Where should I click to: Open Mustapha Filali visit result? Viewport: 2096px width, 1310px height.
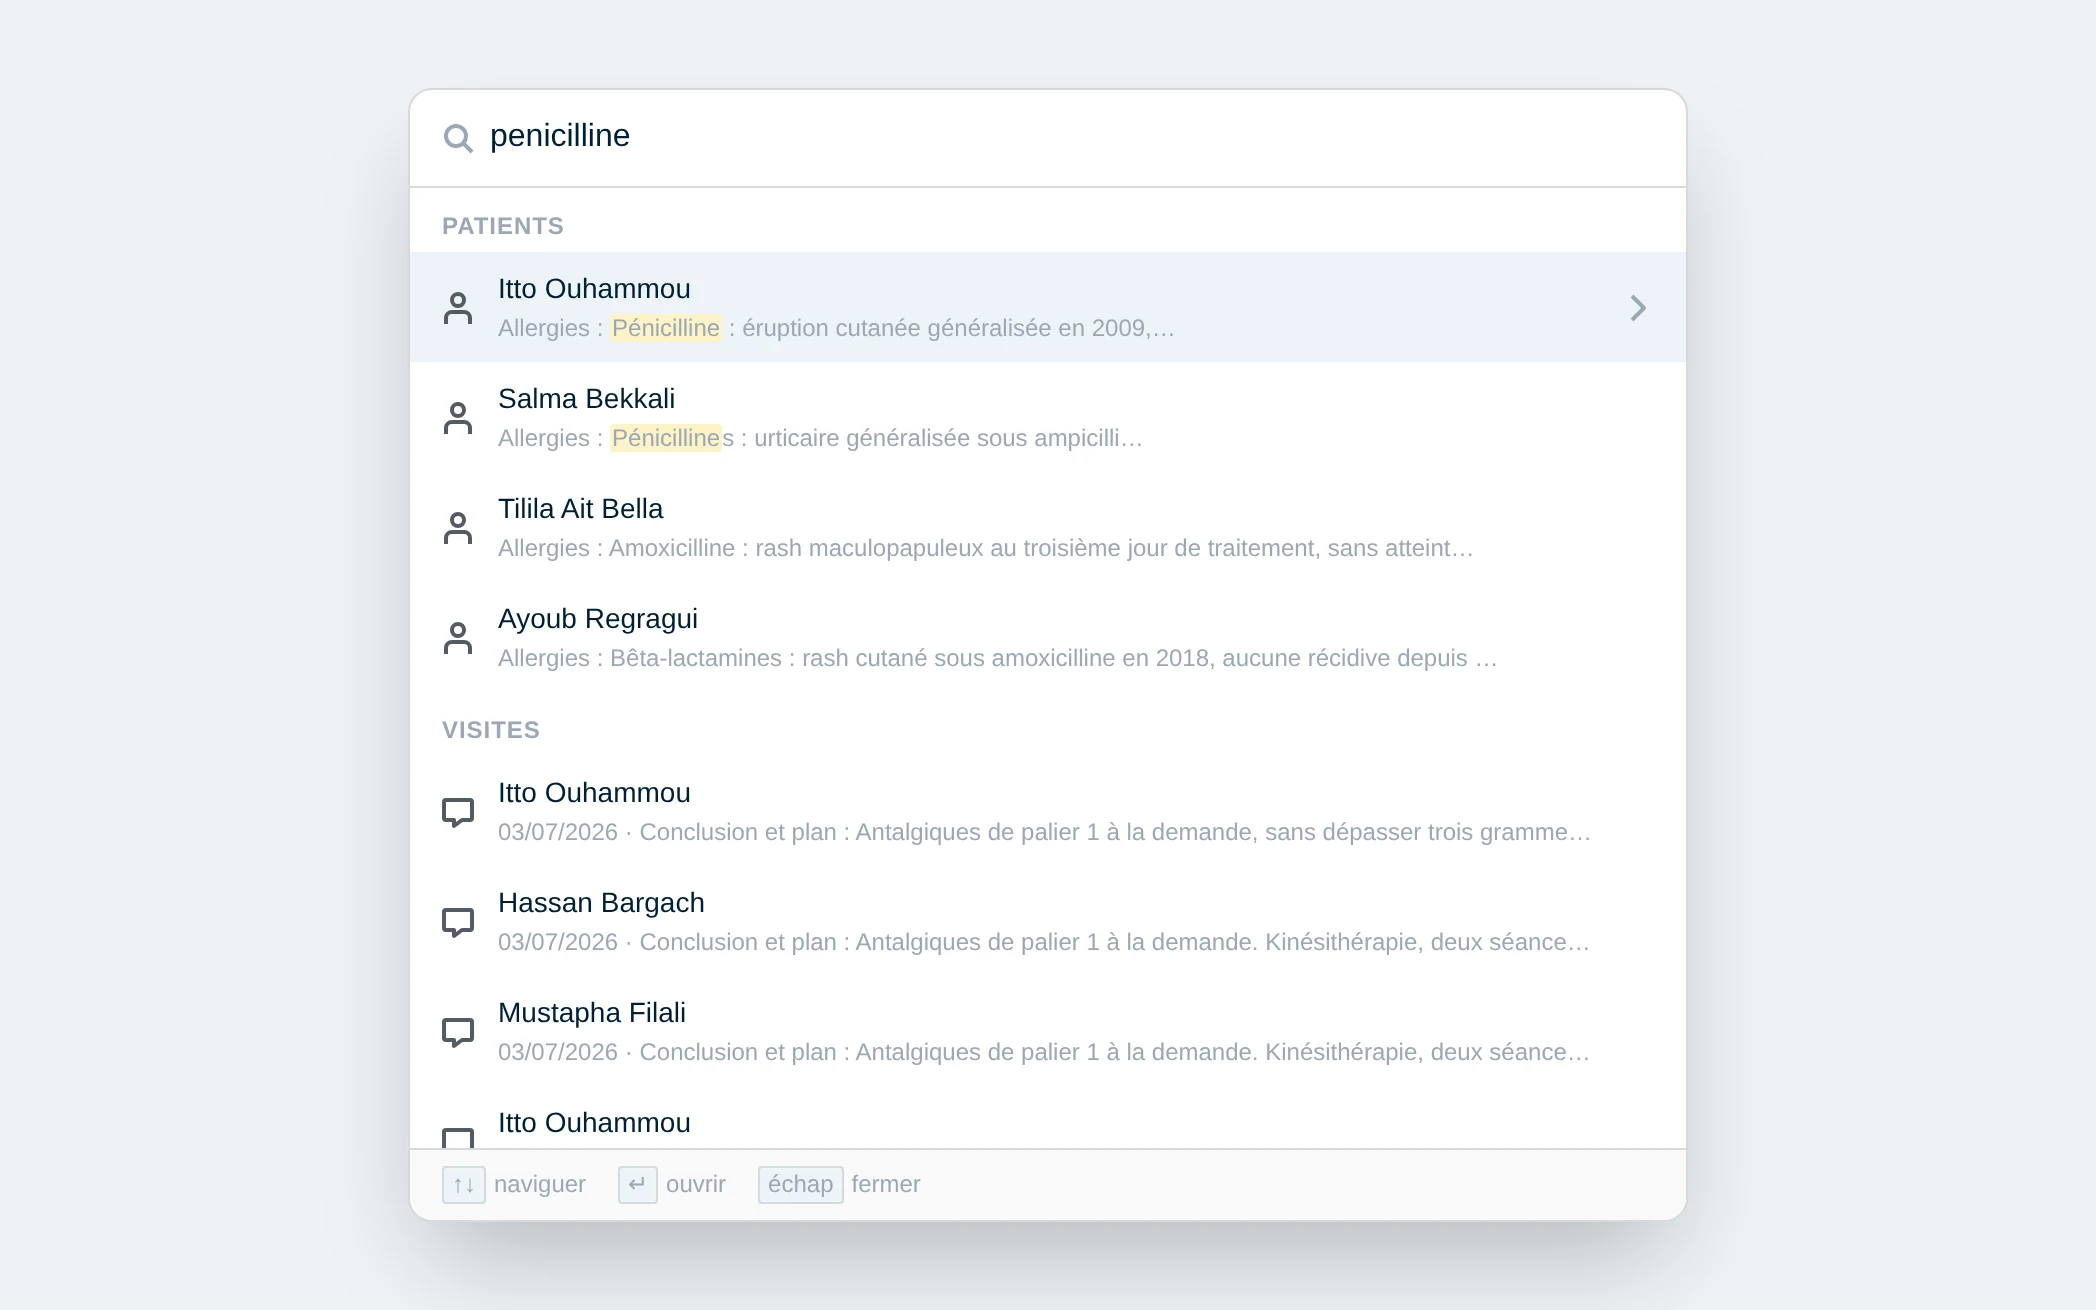(x=1048, y=1031)
